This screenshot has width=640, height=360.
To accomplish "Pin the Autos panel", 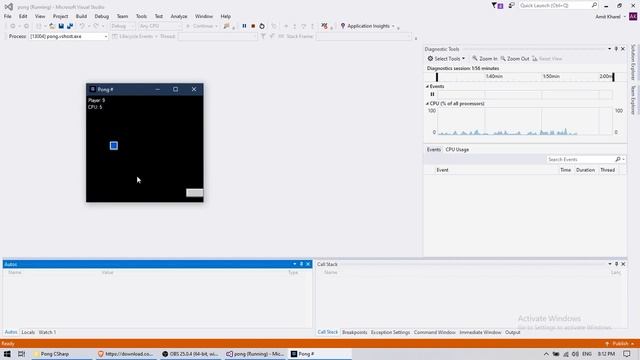I will tap(302, 264).
